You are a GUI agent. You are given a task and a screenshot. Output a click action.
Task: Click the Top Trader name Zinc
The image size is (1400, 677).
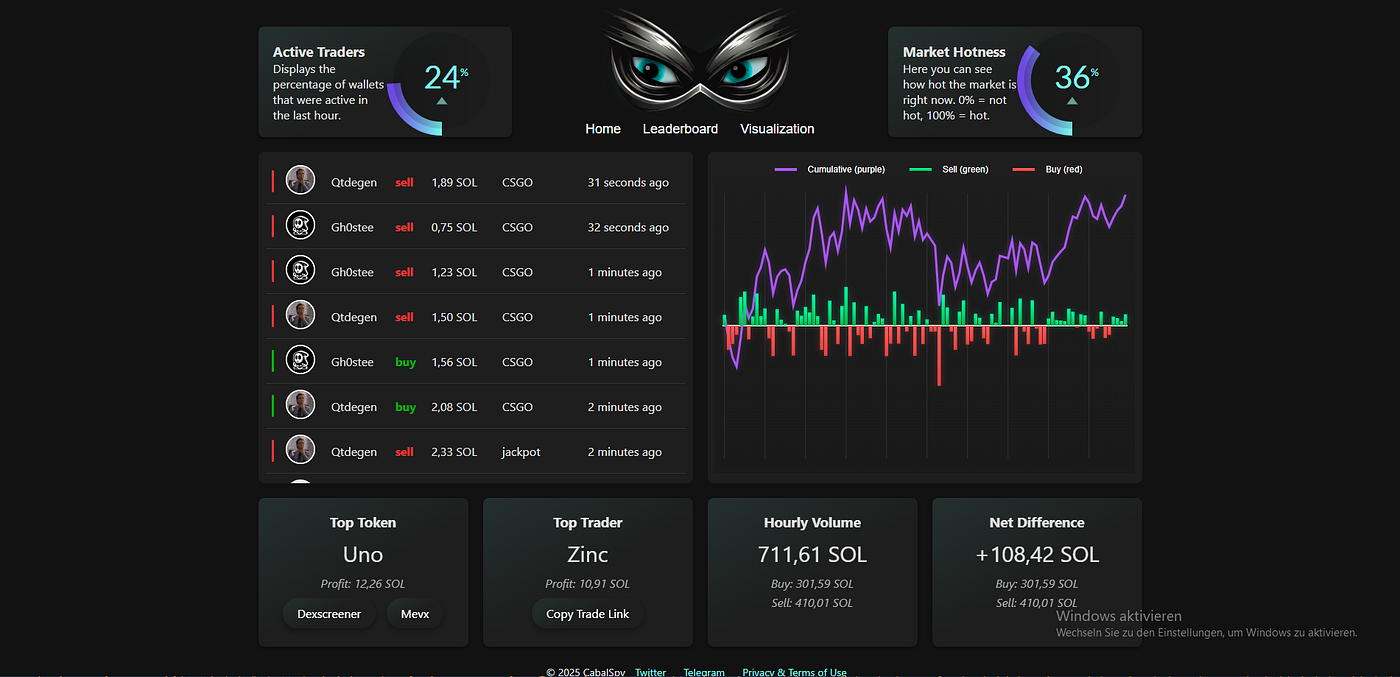point(588,555)
